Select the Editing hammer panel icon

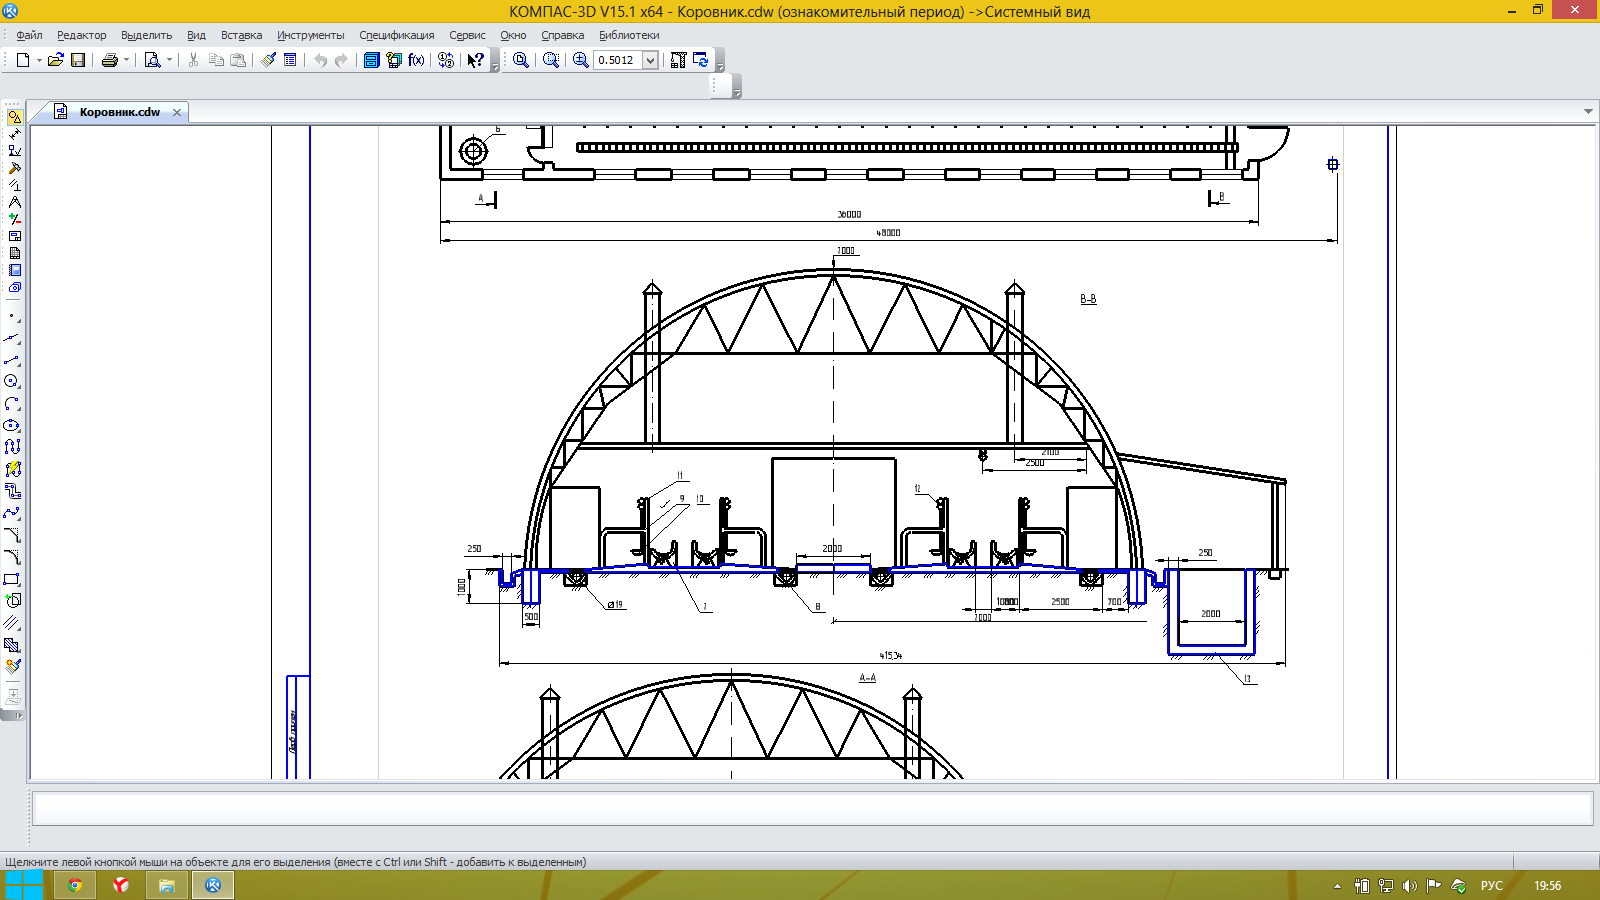14,168
